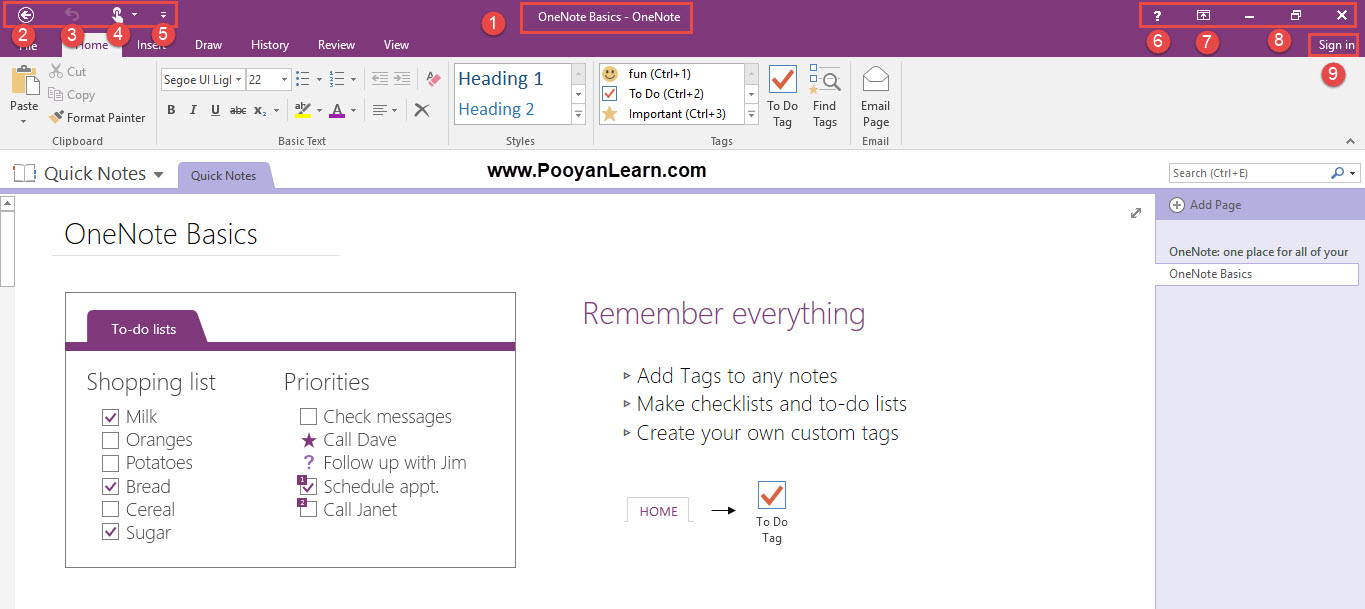Uncheck the Sugar checkbox
The image size is (1365, 609).
coord(111,533)
